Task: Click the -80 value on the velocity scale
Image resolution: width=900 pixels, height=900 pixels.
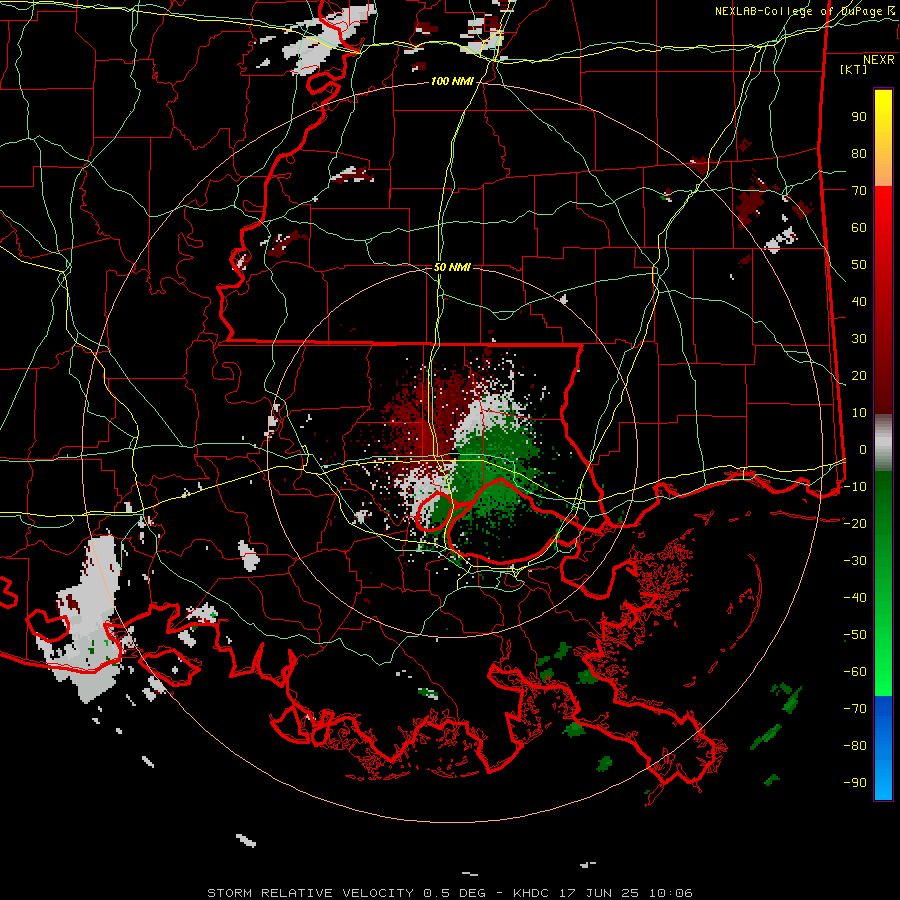Action: click(x=855, y=746)
